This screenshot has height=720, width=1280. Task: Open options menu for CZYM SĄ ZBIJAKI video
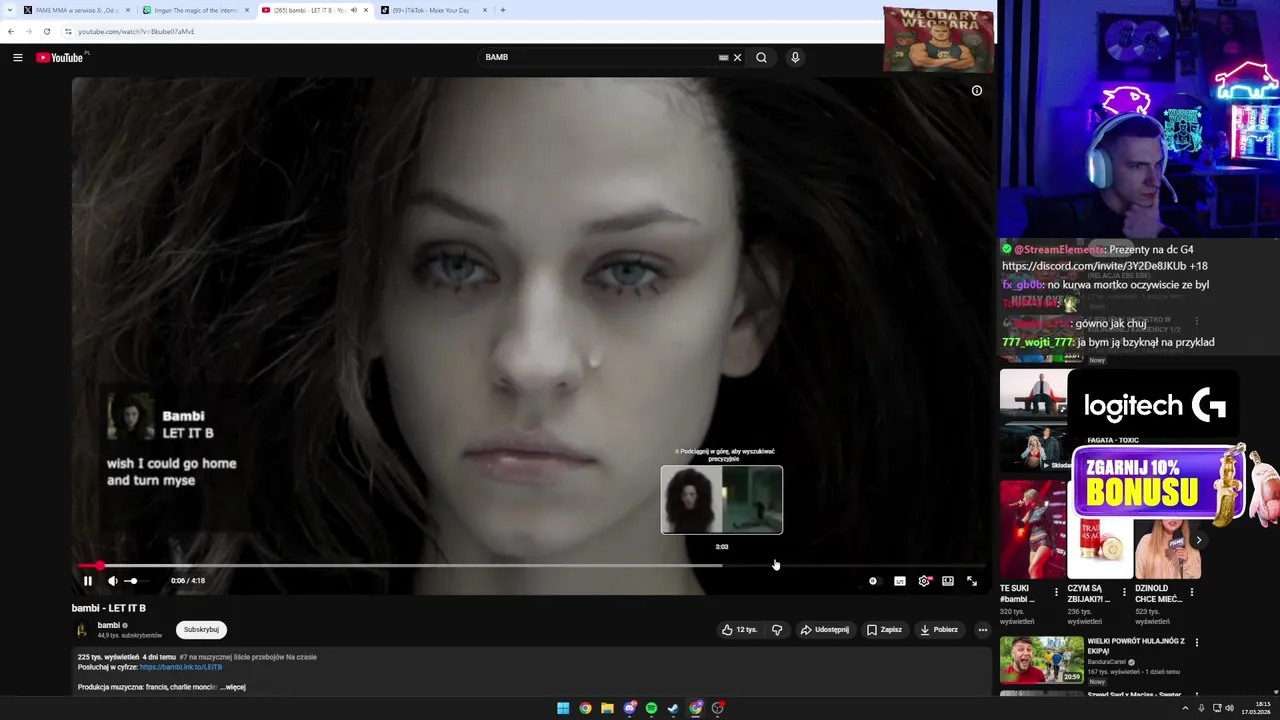point(1124,592)
